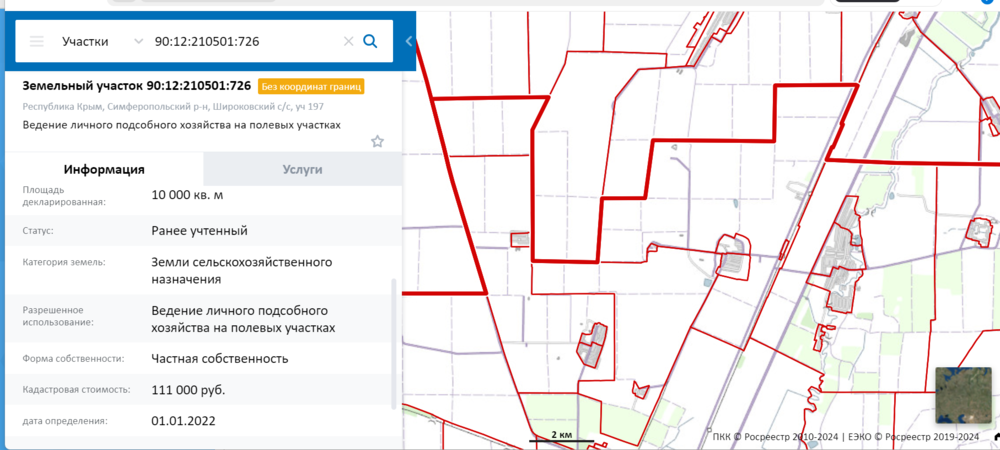This screenshot has height=450, width=1000.
Task: Click the magnifier search icon
Action: pyautogui.click(x=370, y=42)
